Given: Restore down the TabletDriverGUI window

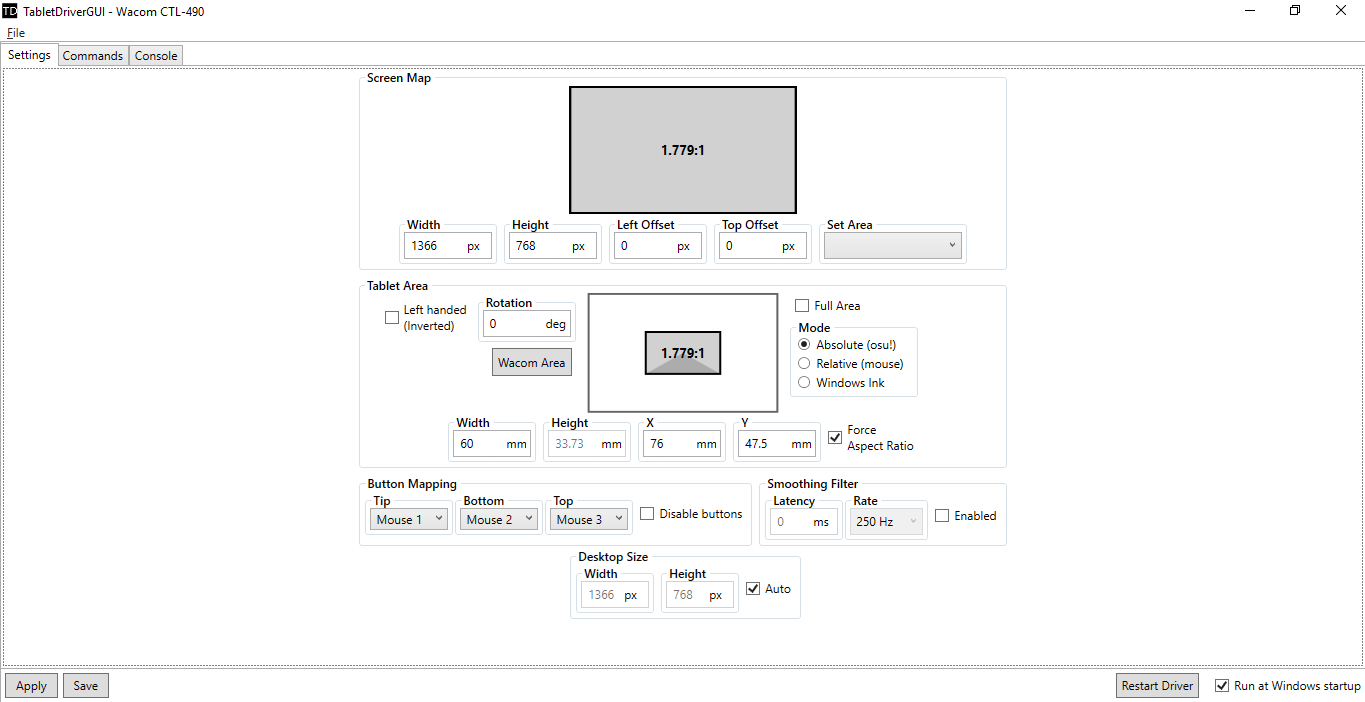Looking at the screenshot, I should click(1295, 11).
